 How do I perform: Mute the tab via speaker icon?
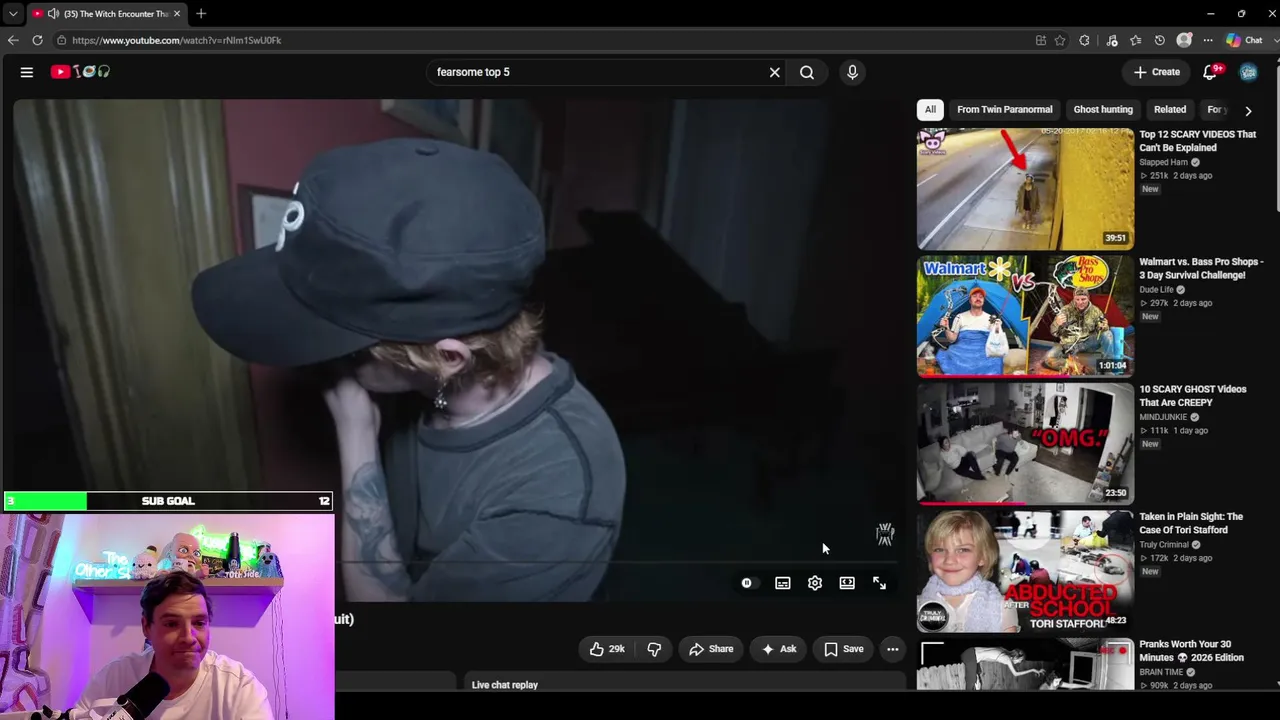53,14
